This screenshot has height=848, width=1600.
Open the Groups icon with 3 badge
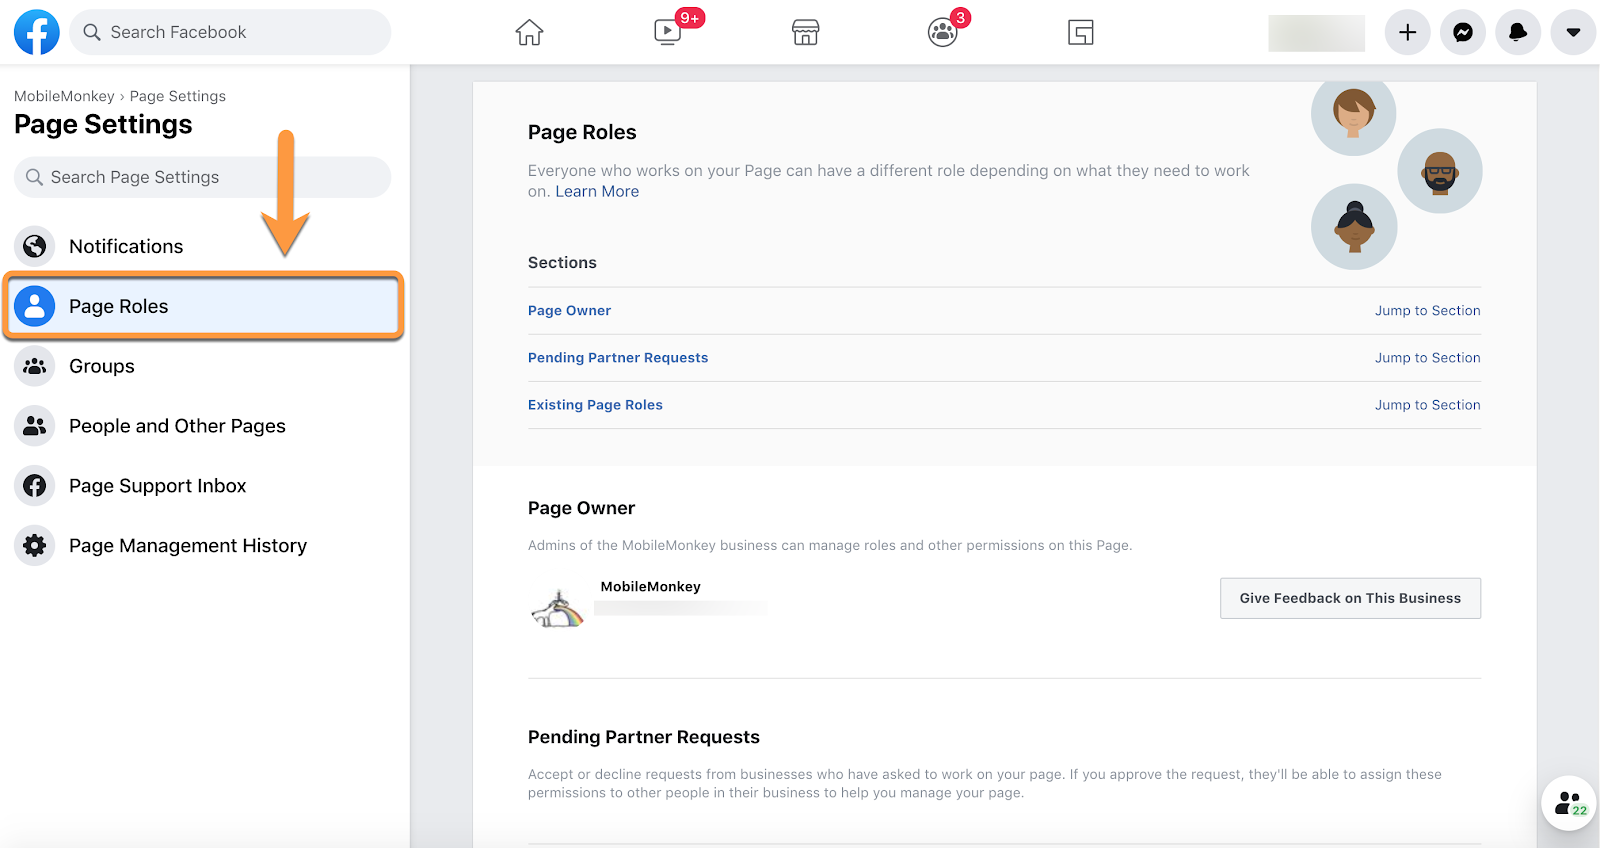[942, 33]
